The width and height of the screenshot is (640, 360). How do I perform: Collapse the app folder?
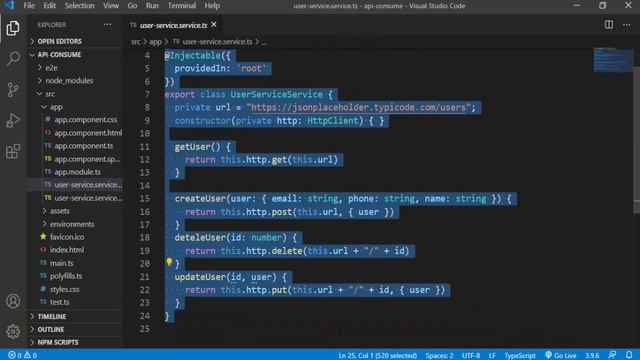76,107
